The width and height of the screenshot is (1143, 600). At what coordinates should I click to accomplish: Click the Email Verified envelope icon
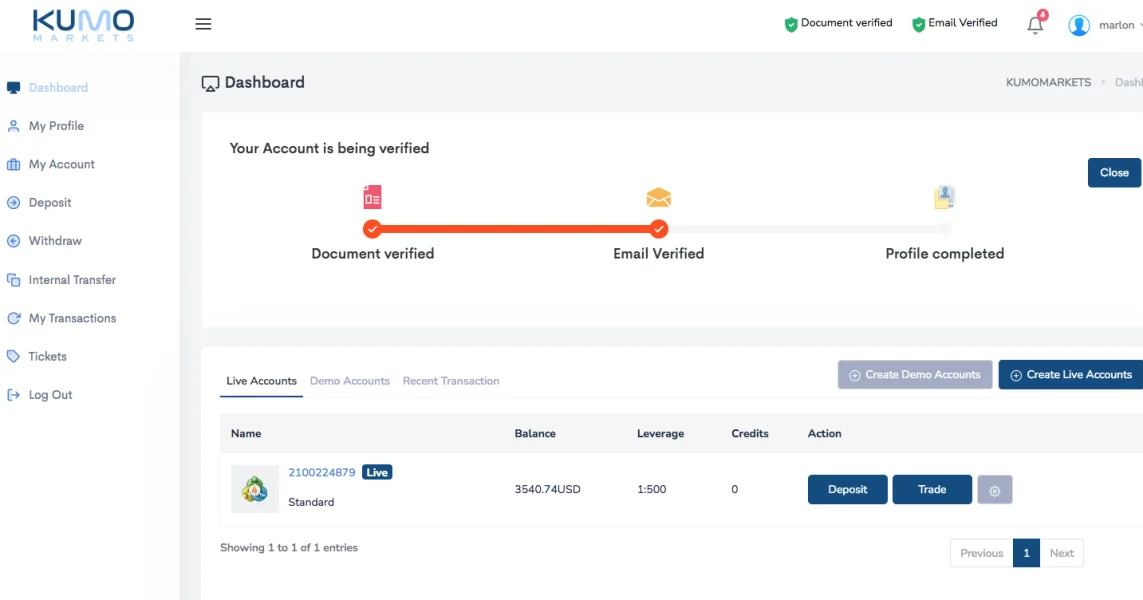[658, 197]
